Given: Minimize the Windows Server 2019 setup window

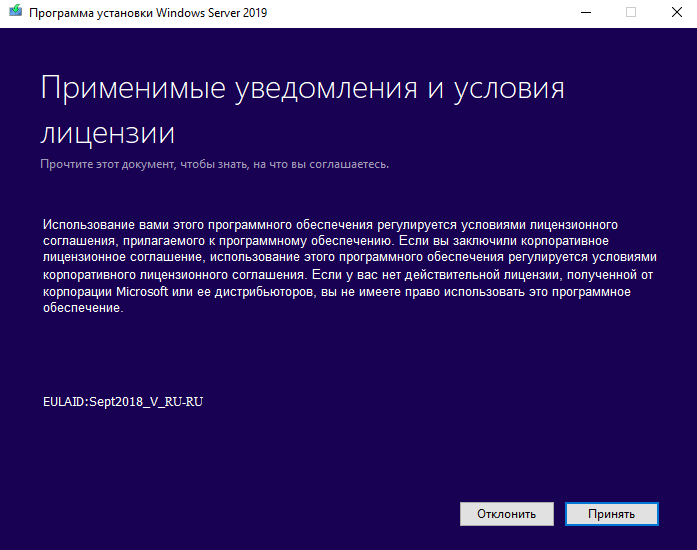Looking at the screenshot, I should pos(585,13).
